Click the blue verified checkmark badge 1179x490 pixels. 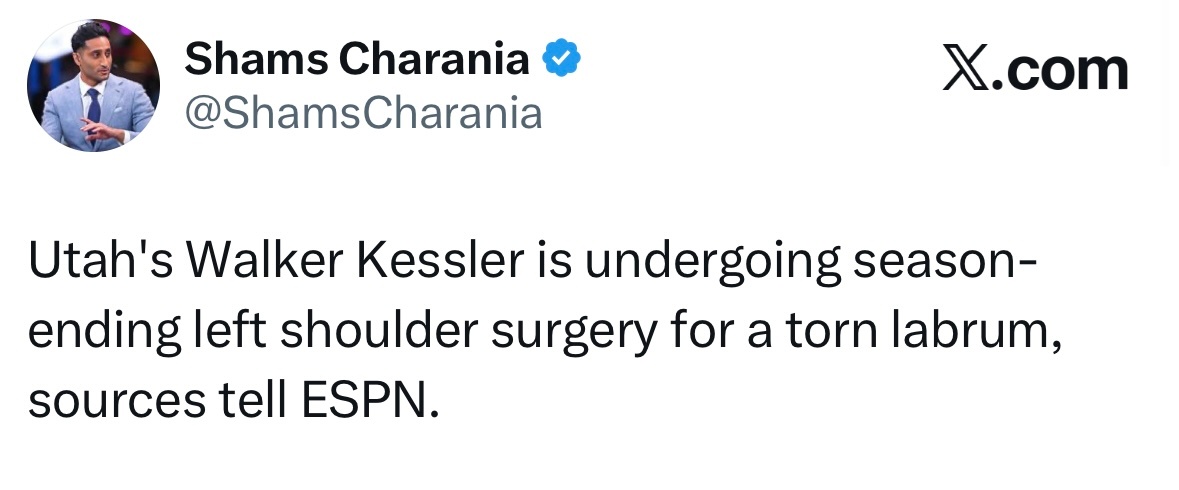[561, 62]
